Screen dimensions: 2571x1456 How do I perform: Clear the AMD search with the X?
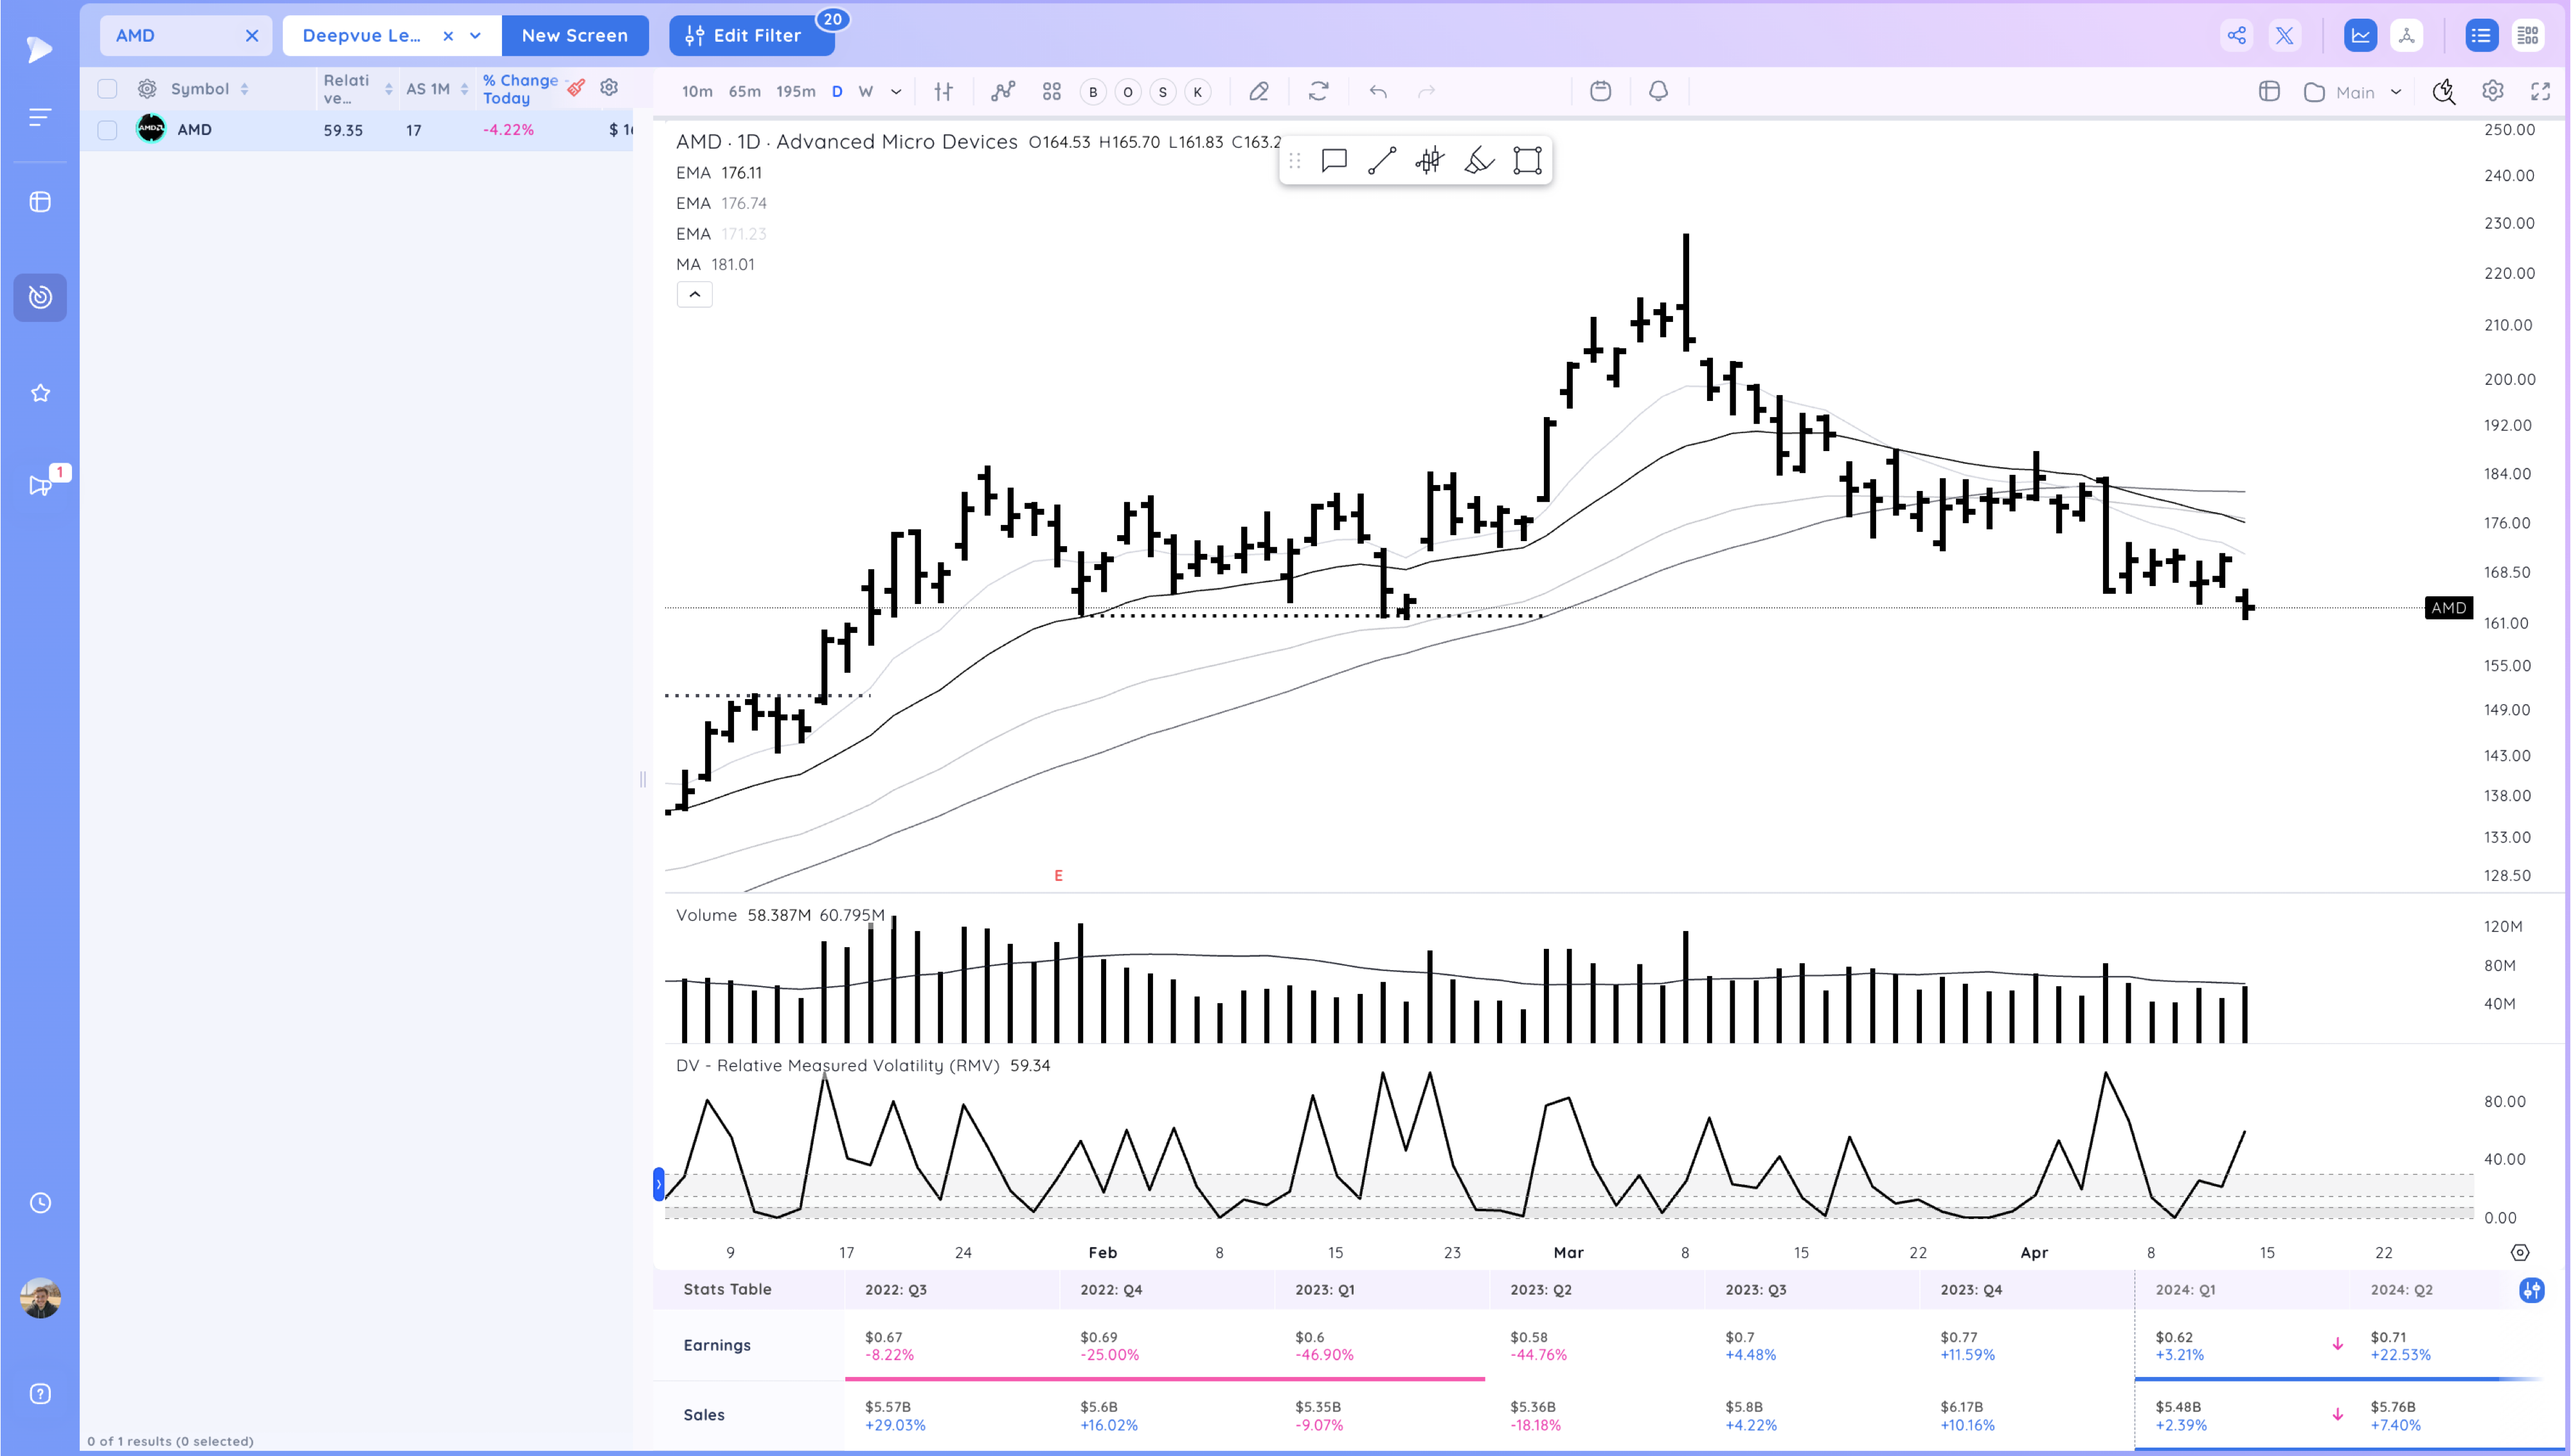point(252,36)
